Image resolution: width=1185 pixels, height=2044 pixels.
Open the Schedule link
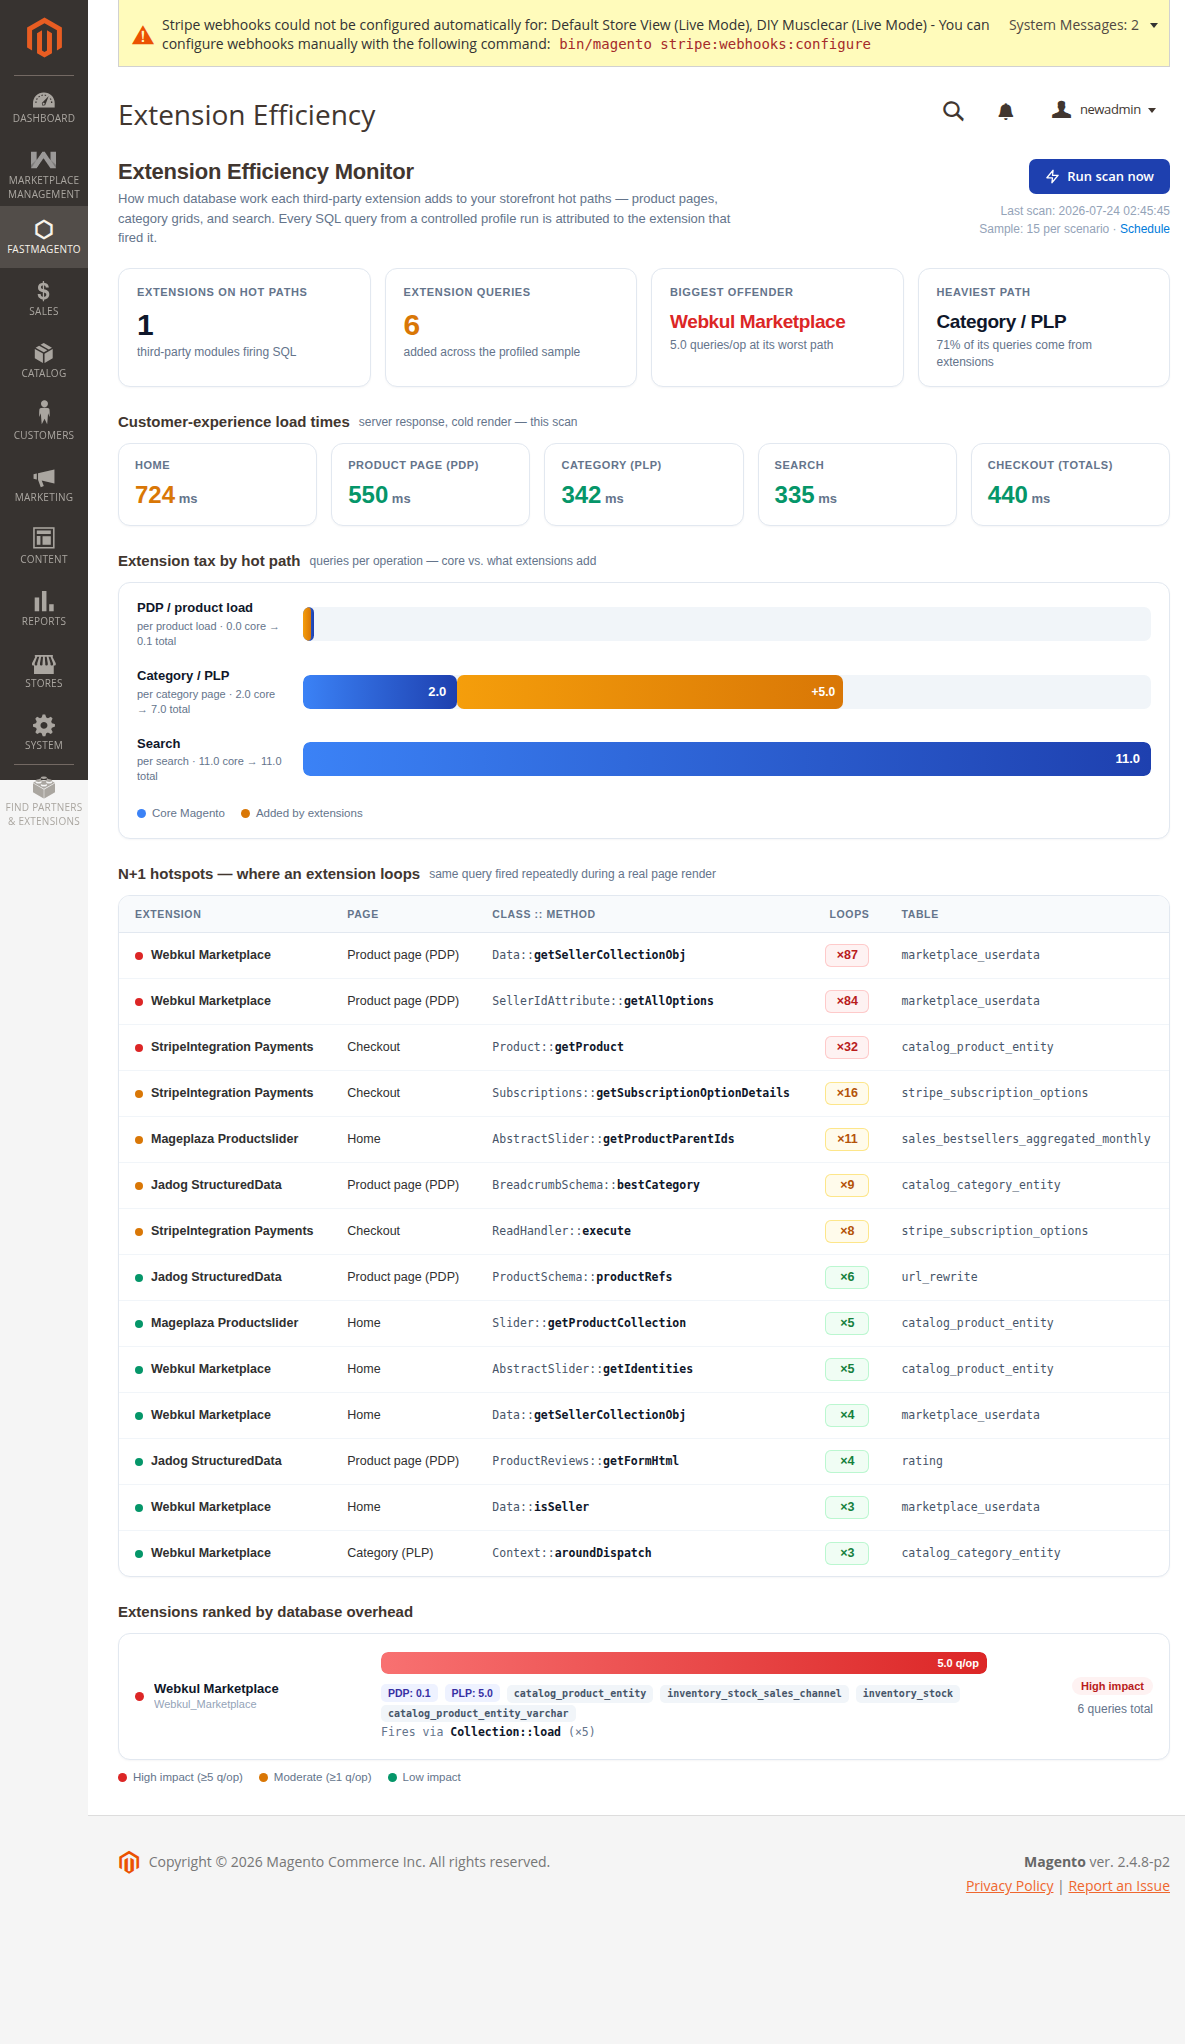(x=1144, y=229)
